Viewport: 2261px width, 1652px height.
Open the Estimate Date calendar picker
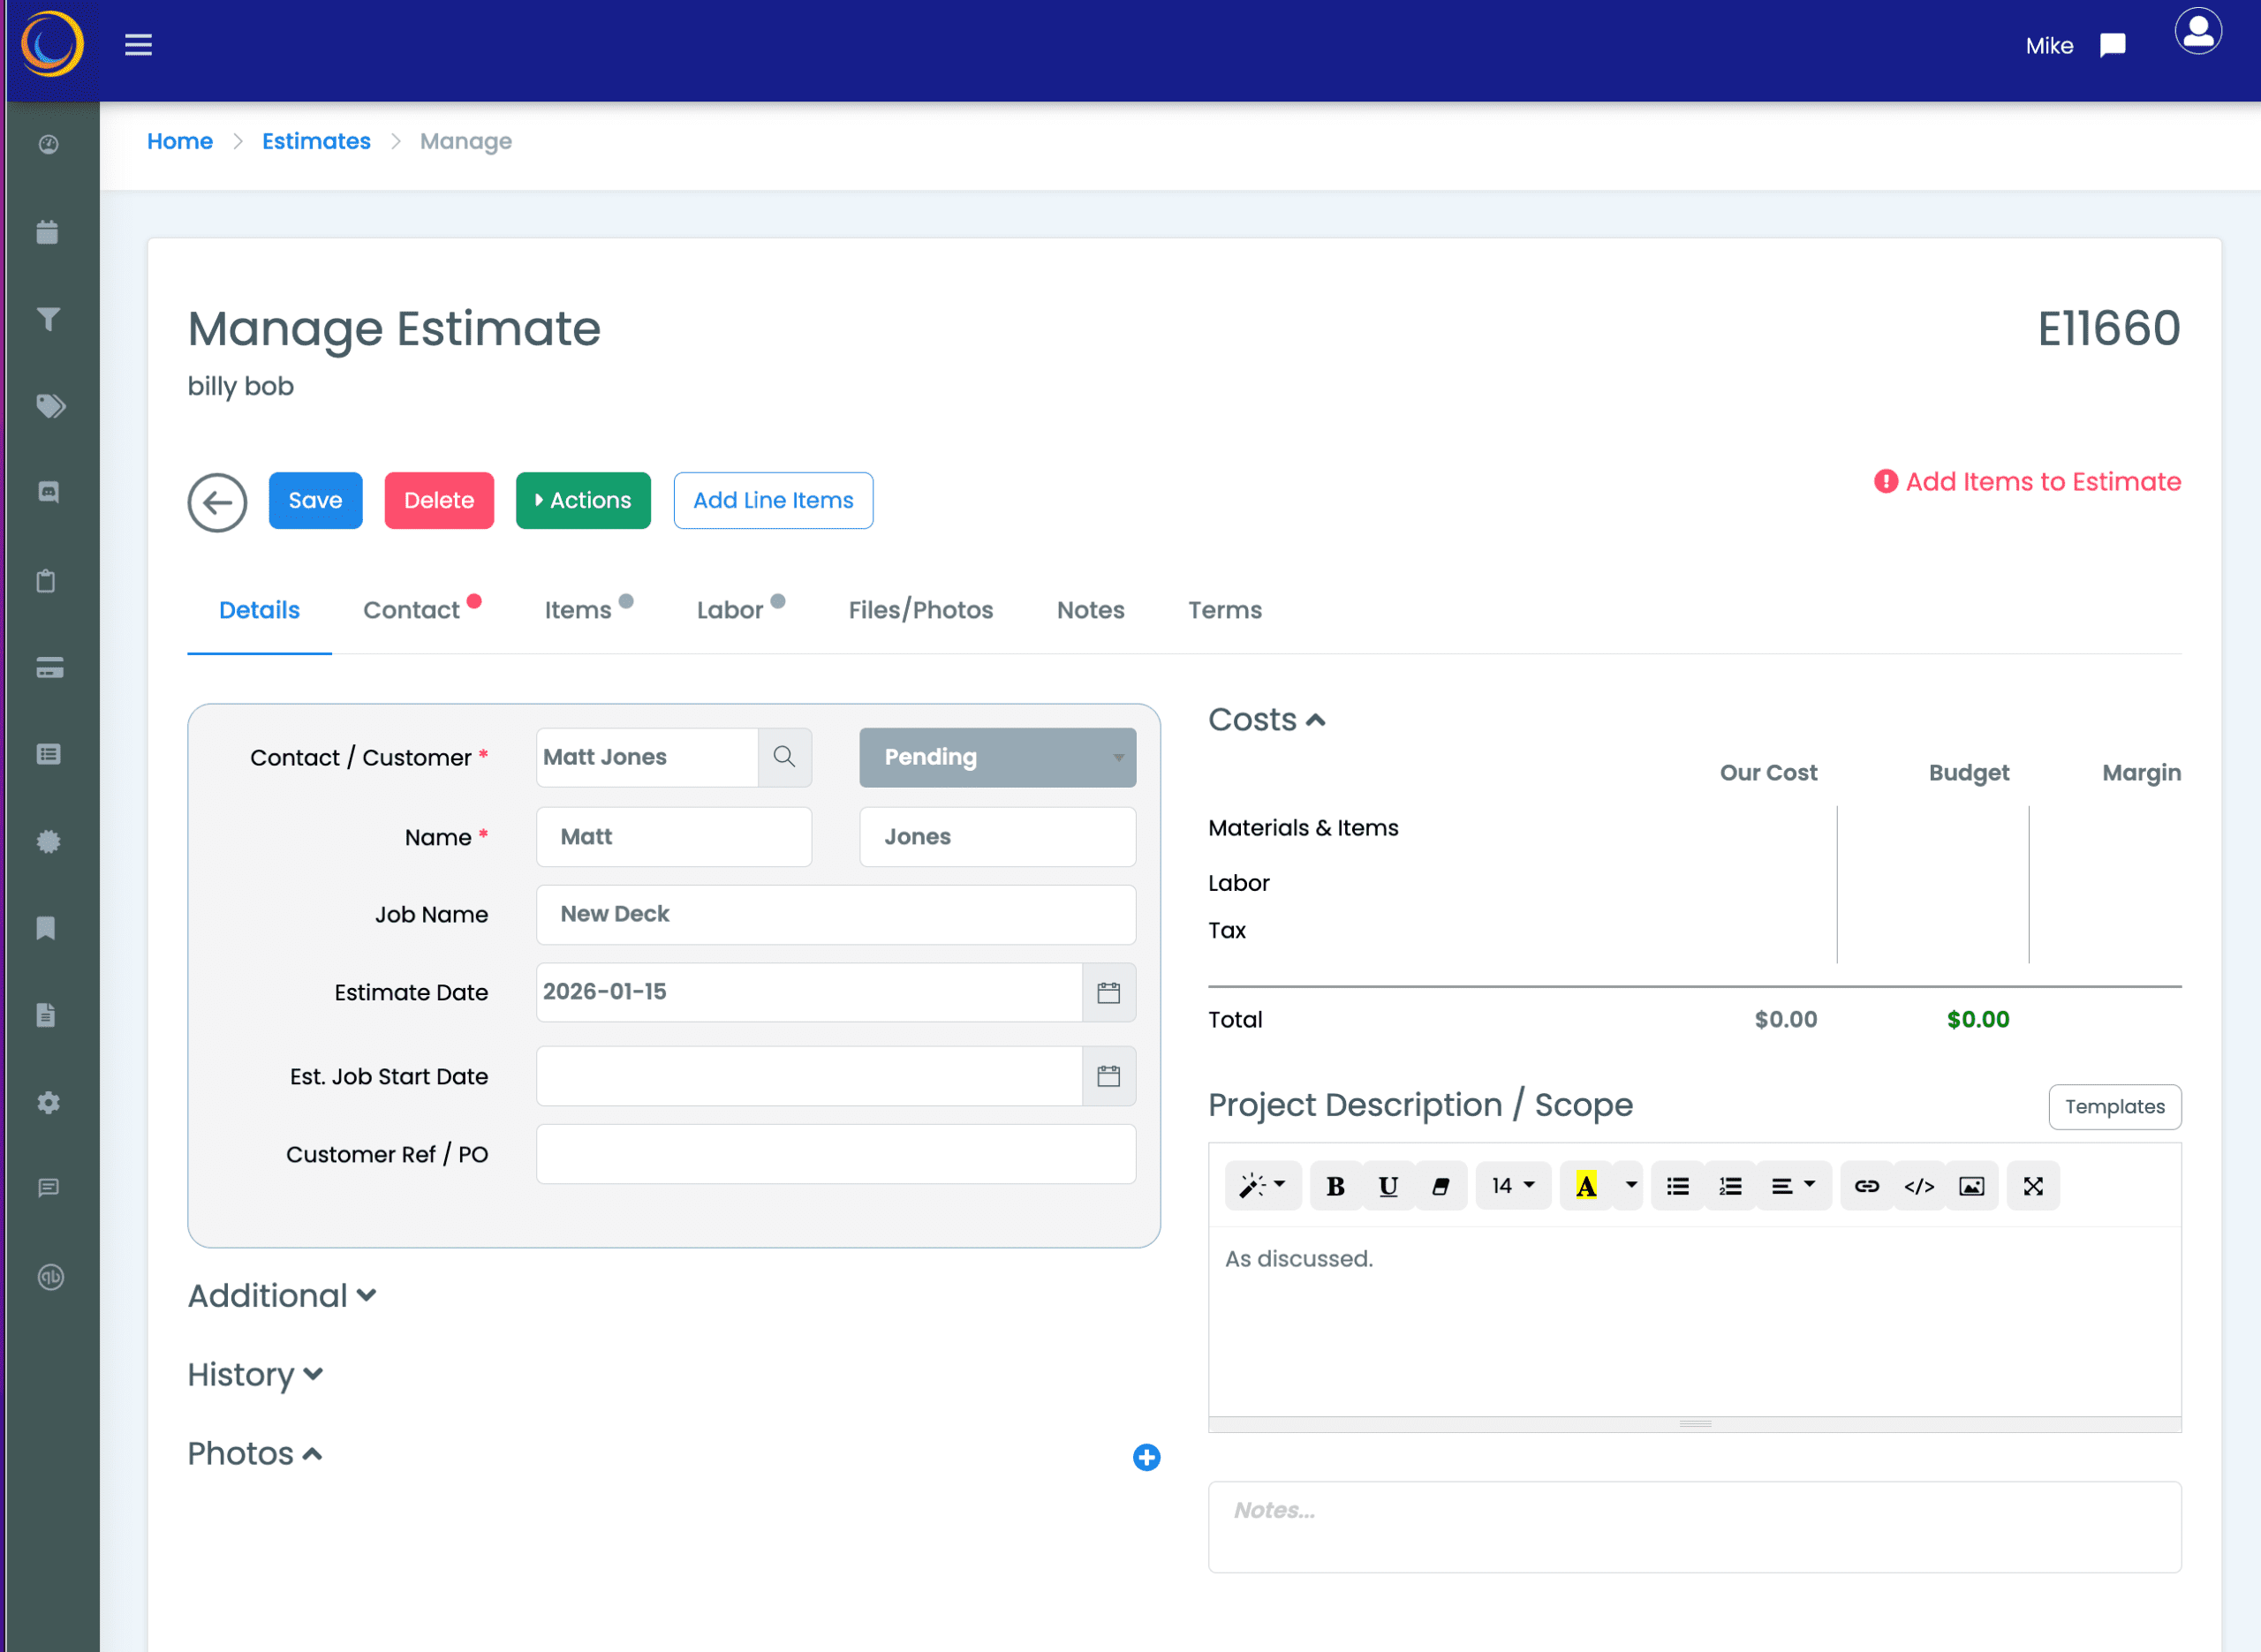[x=1108, y=993]
